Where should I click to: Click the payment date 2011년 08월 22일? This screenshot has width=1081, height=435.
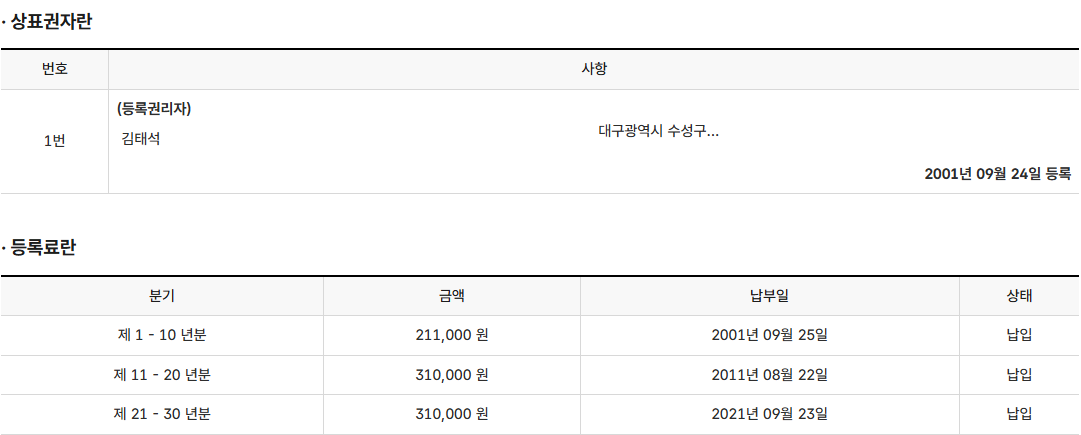tap(769, 375)
